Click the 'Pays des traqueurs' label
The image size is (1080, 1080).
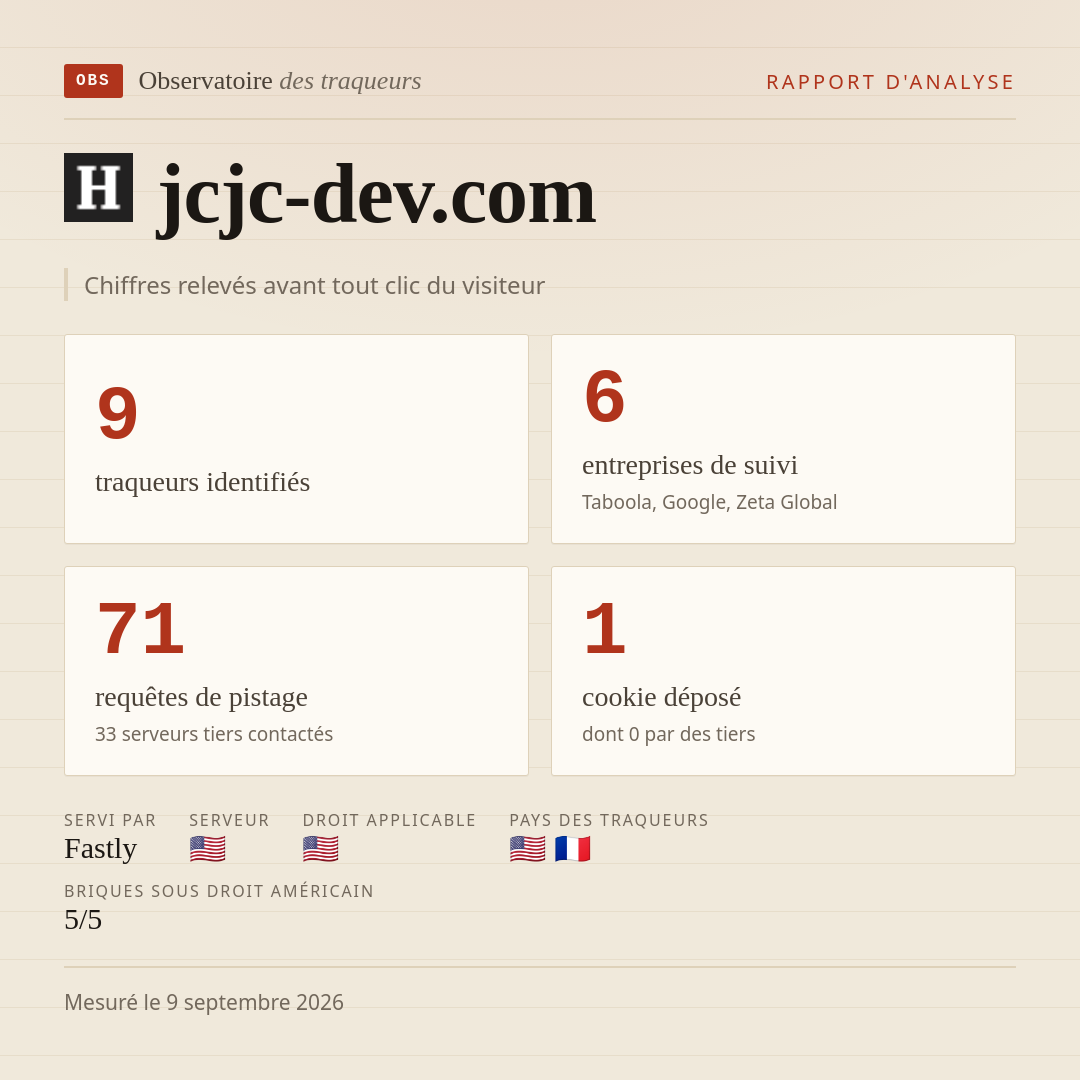(x=609, y=820)
